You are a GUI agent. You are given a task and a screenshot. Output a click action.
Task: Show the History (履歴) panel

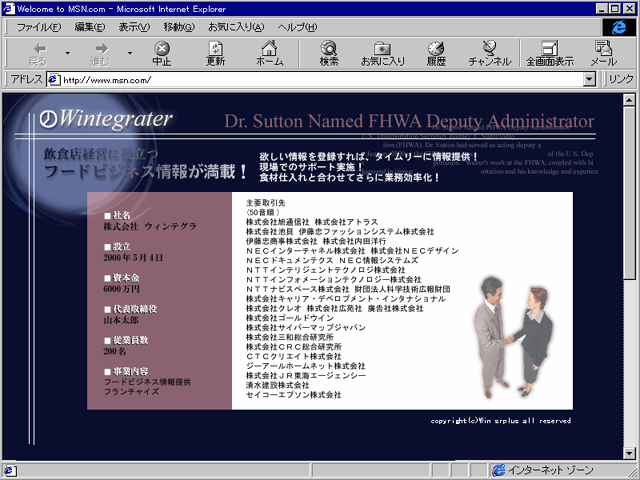pos(436,53)
